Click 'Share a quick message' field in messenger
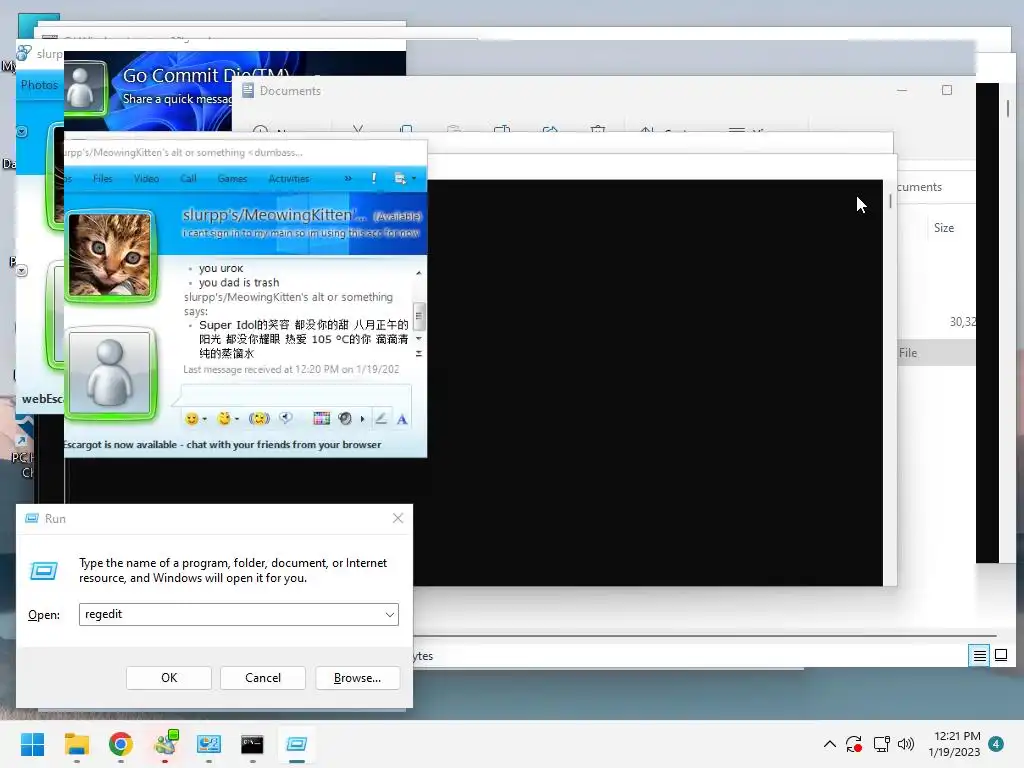 coord(177,99)
